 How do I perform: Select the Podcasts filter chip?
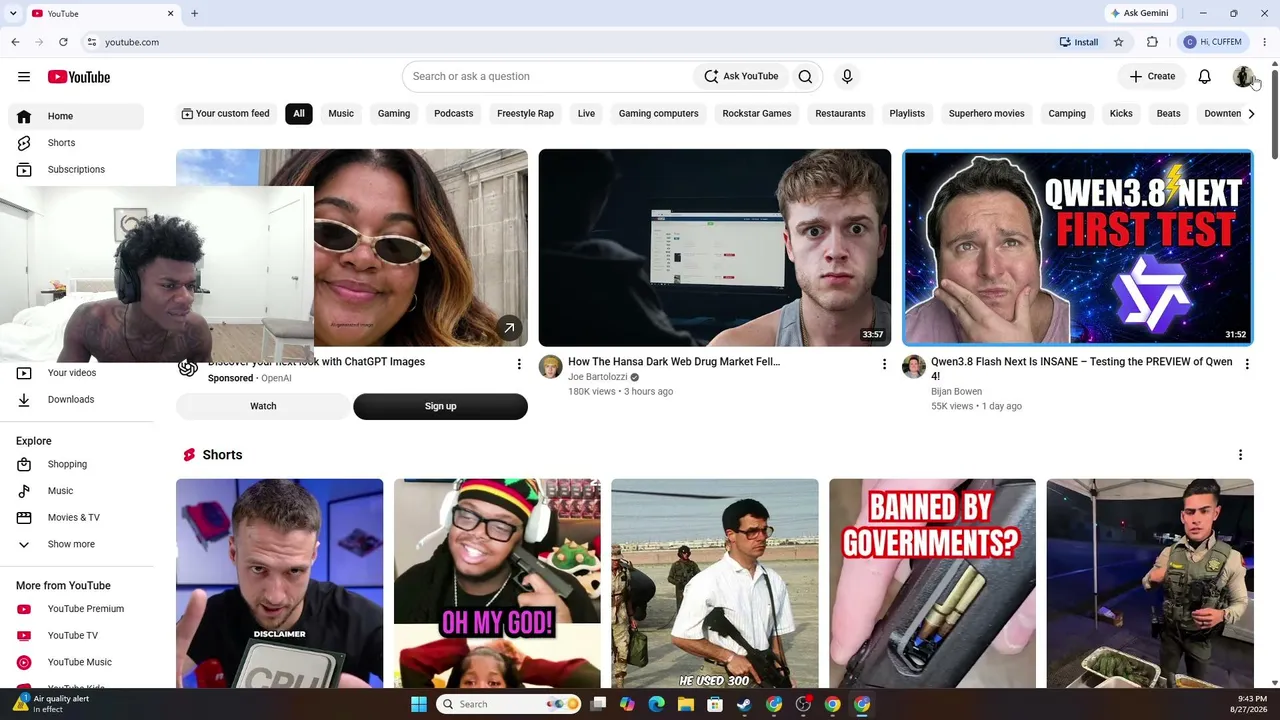tap(454, 114)
